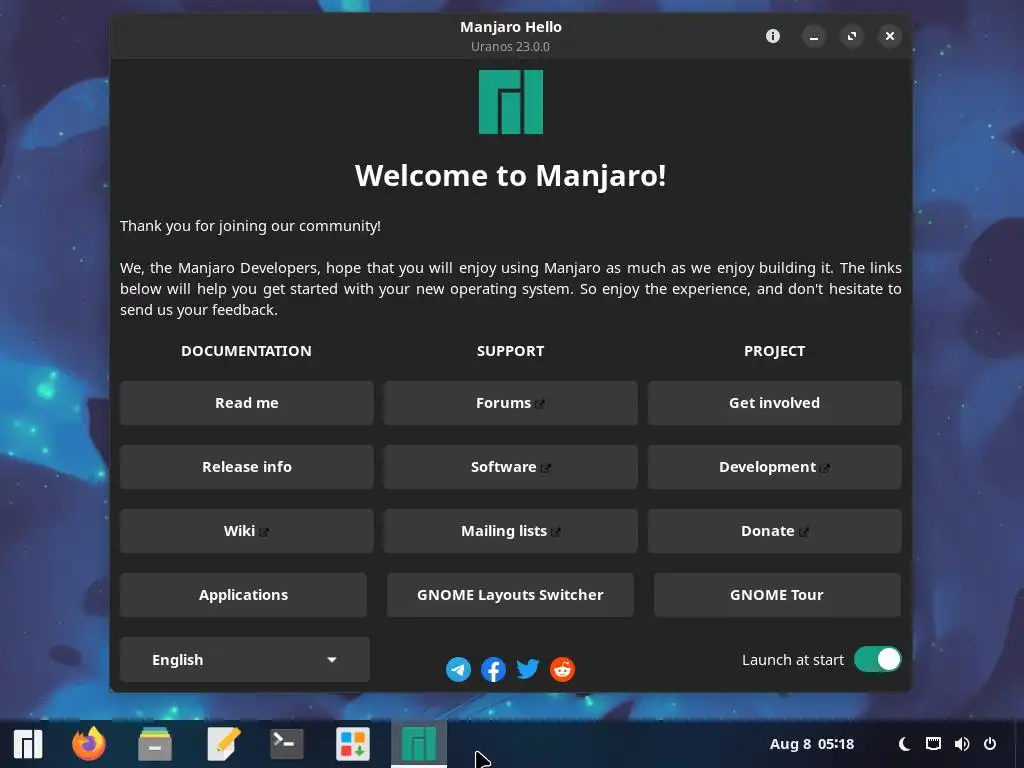Open the Mailing lists link

pos(511,531)
